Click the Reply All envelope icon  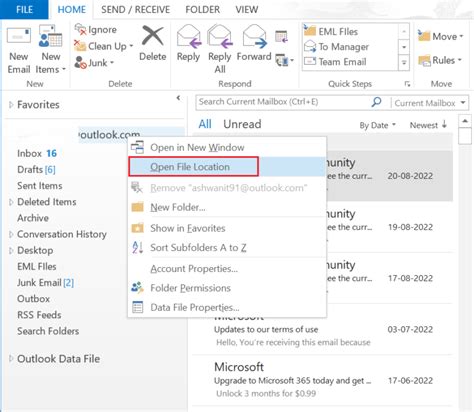[x=220, y=37]
